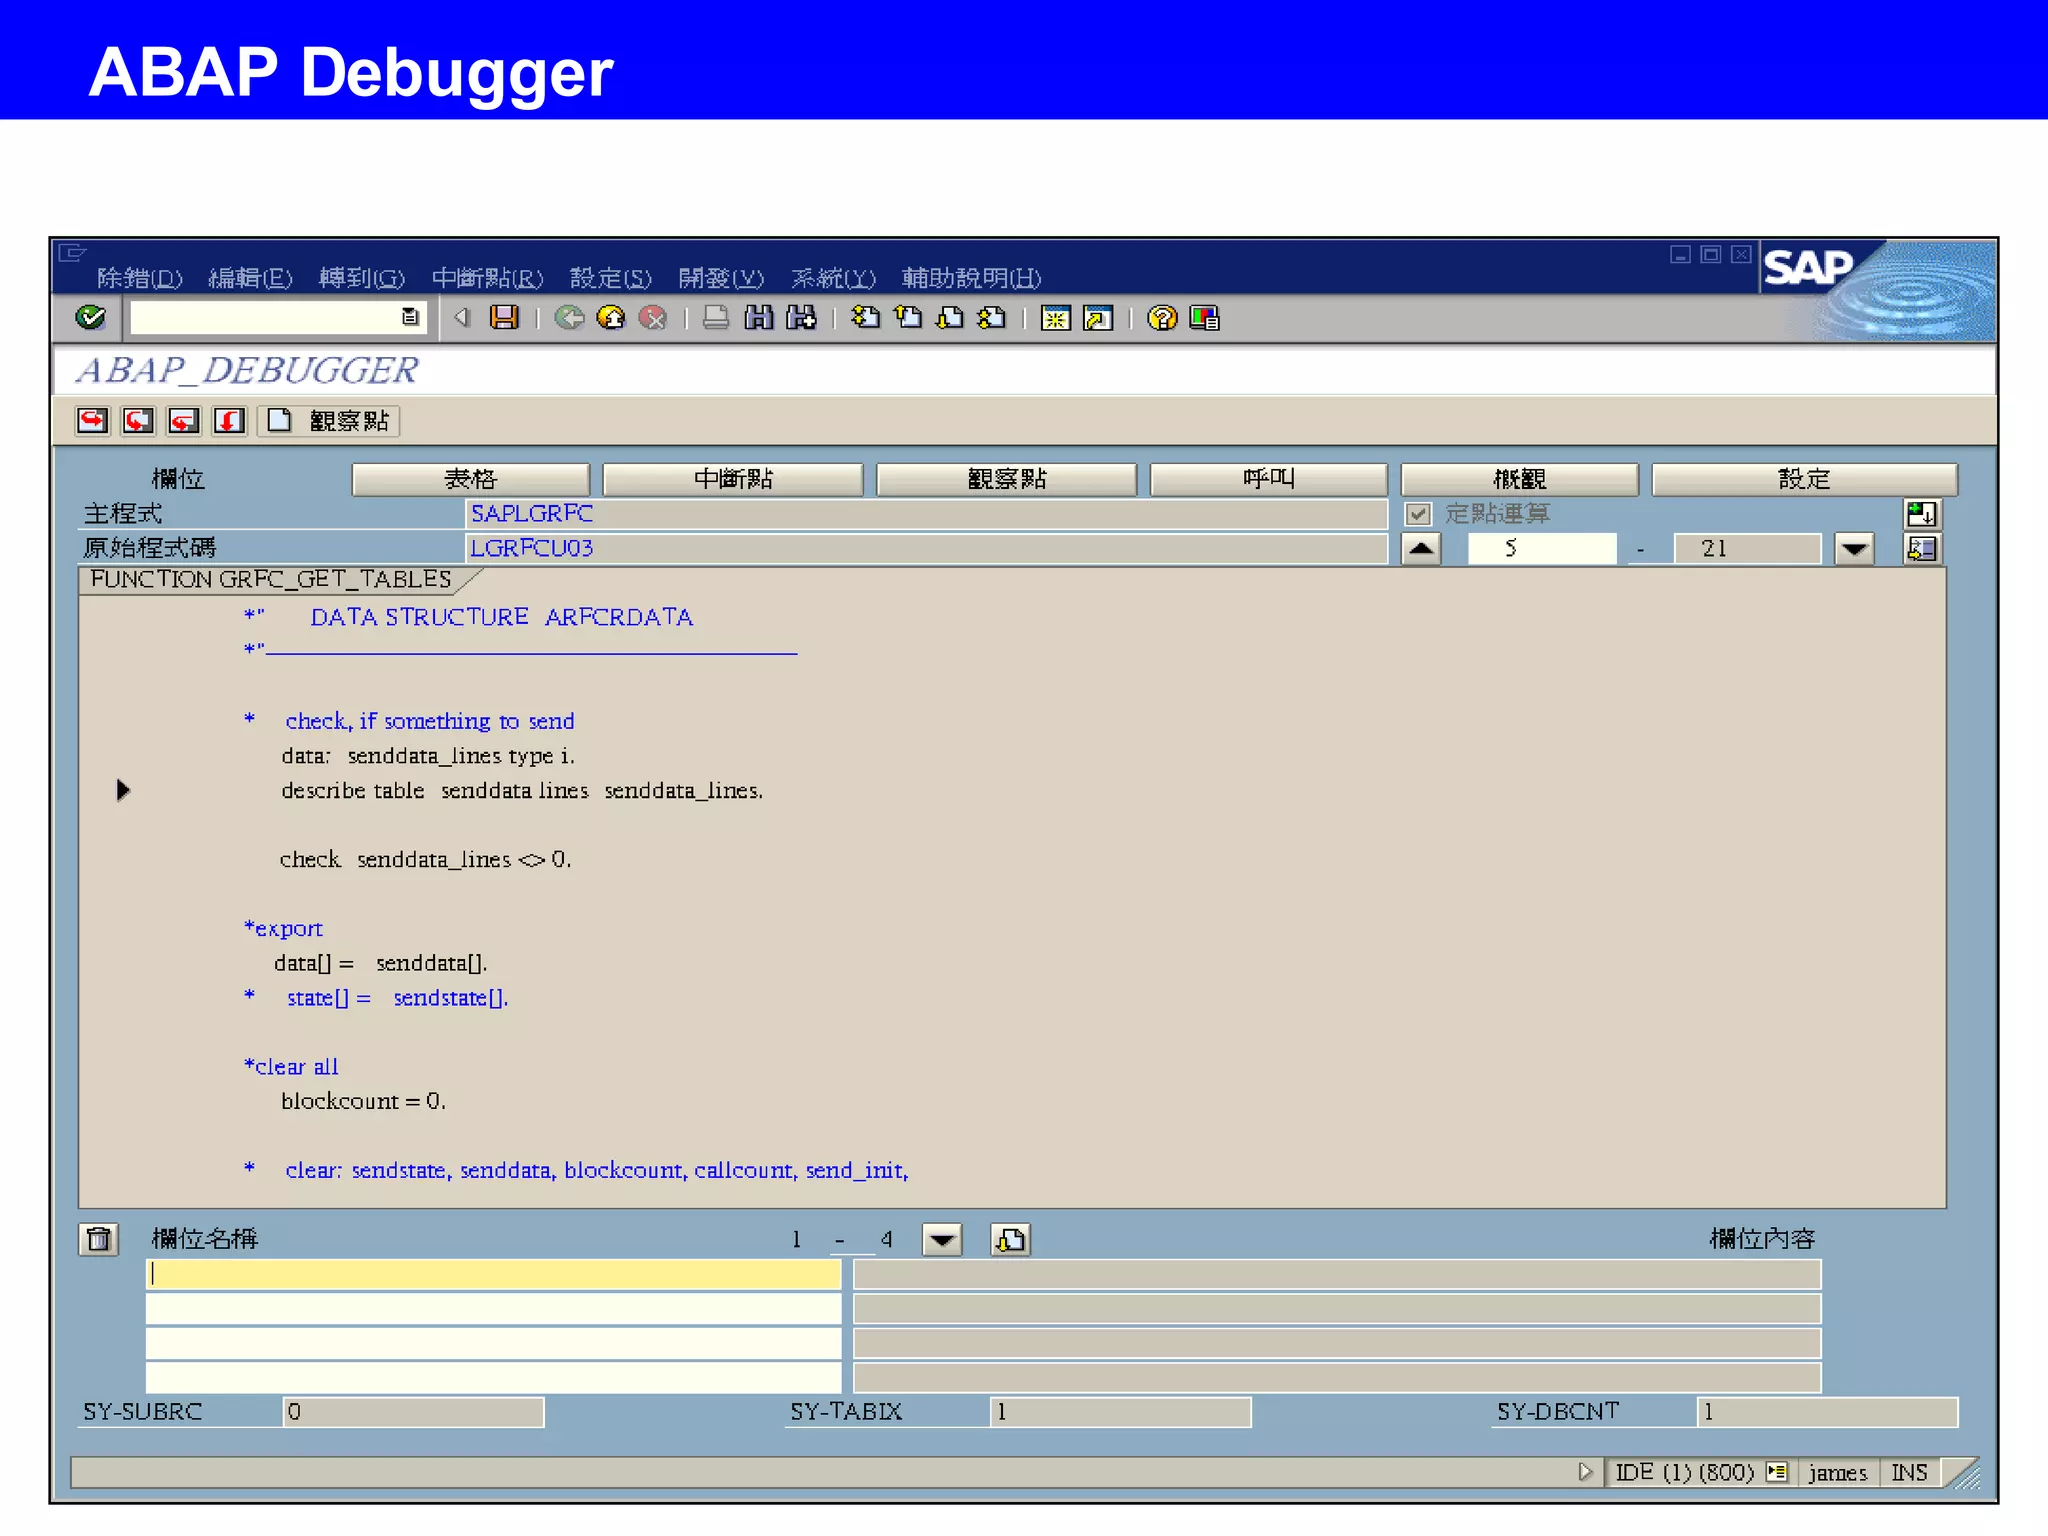2048x1536 pixels.
Task: Click the 觀察點 button in the view row
Action: pyautogui.click(x=1007, y=479)
